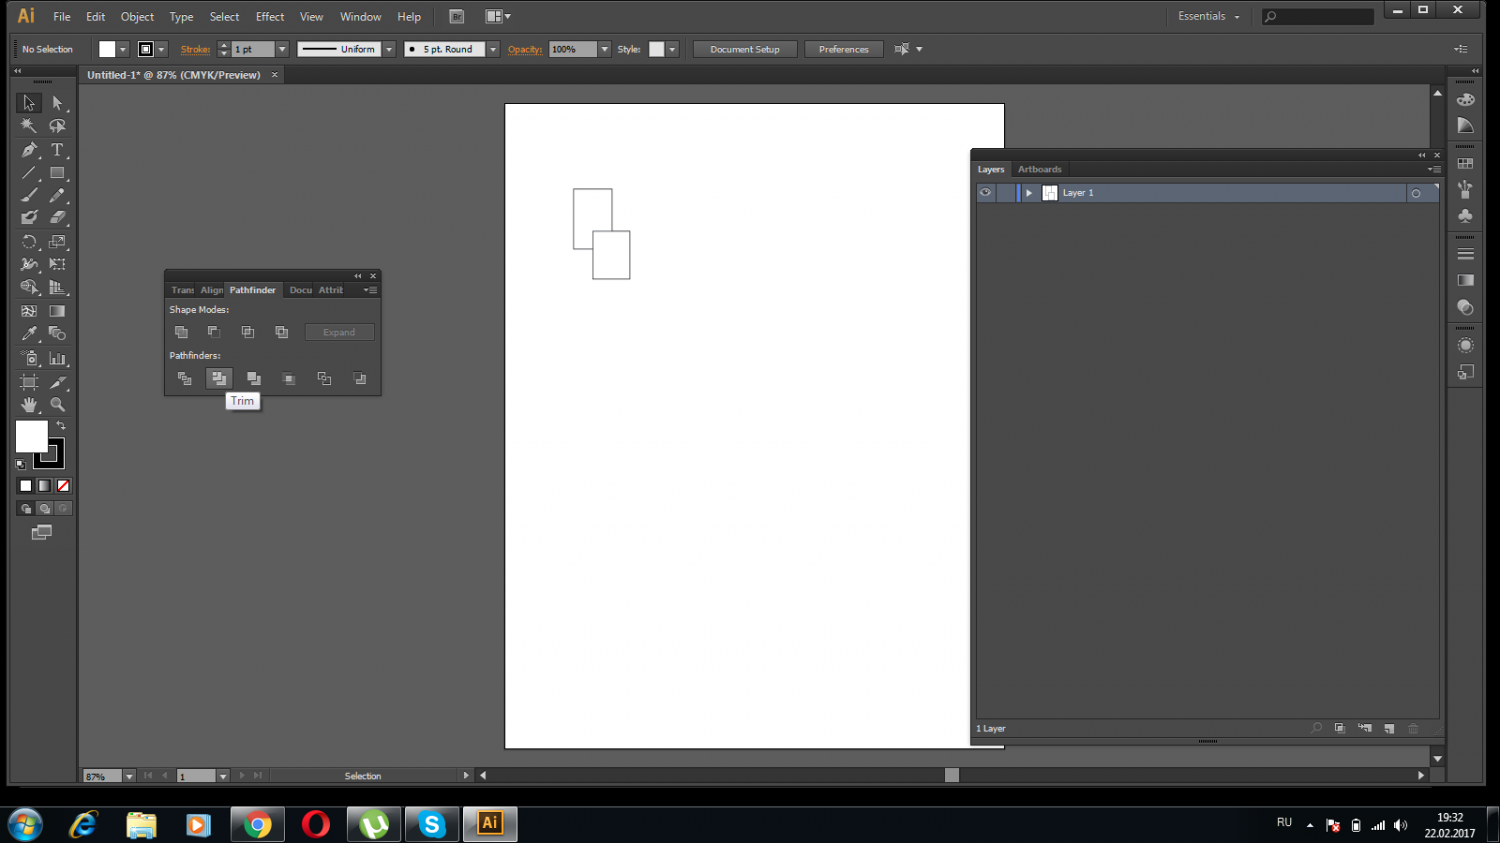1500x843 pixels.
Task: Select the Type tool
Action: click(x=57, y=150)
